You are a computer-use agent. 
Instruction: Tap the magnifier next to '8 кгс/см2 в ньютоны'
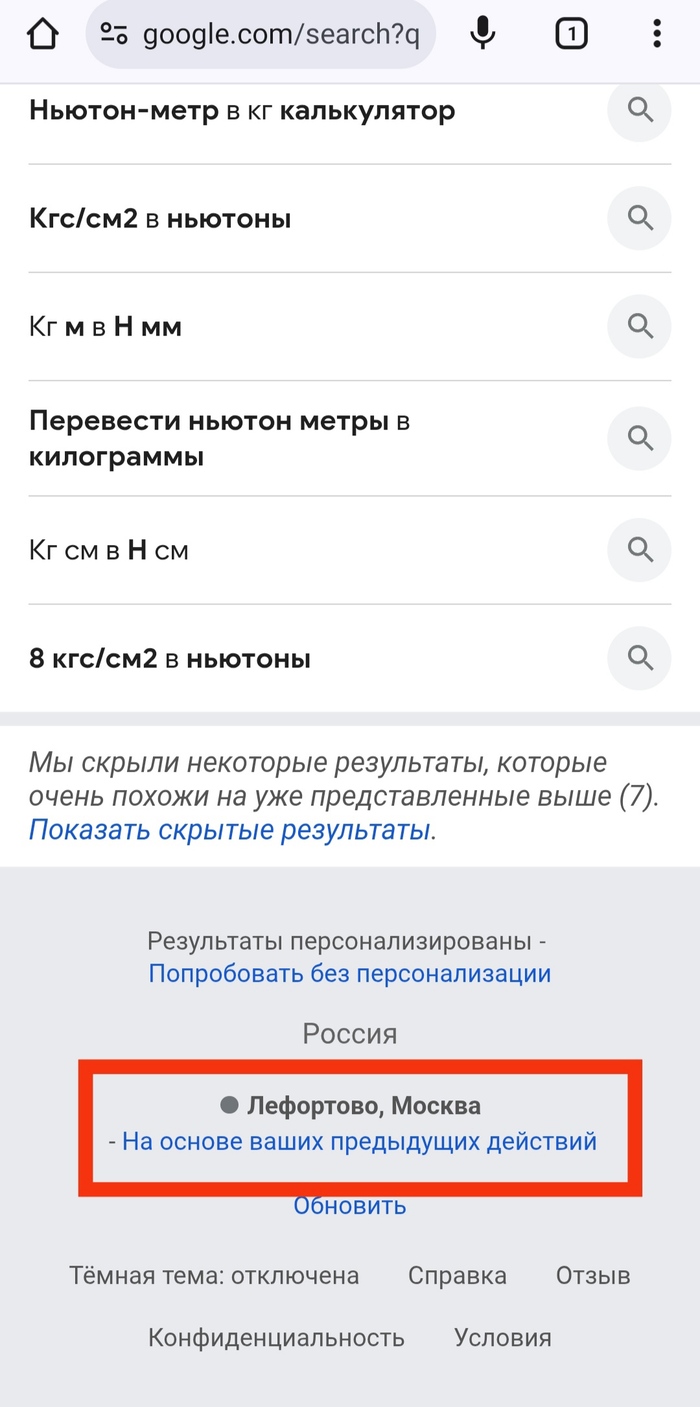coord(639,658)
